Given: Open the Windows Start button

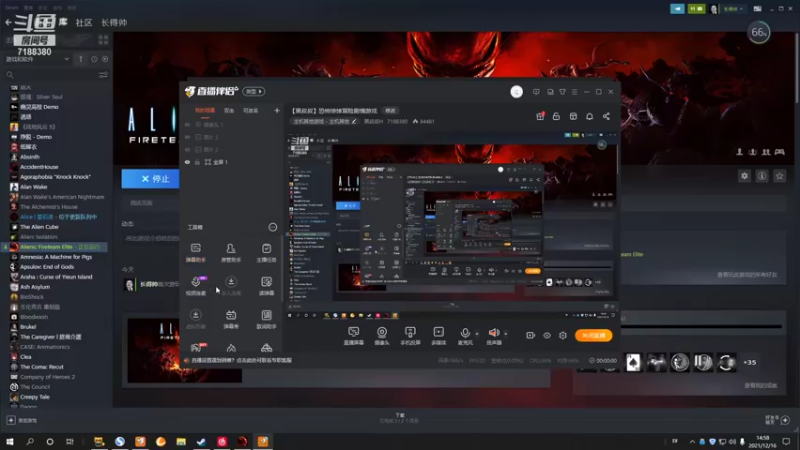Looking at the screenshot, I should tap(10, 441).
